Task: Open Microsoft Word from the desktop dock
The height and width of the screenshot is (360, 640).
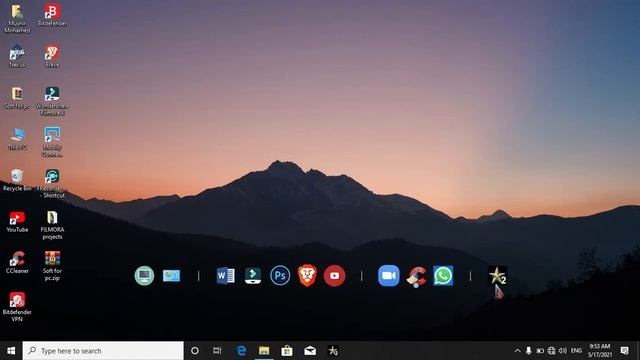Action: pos(225,276)
